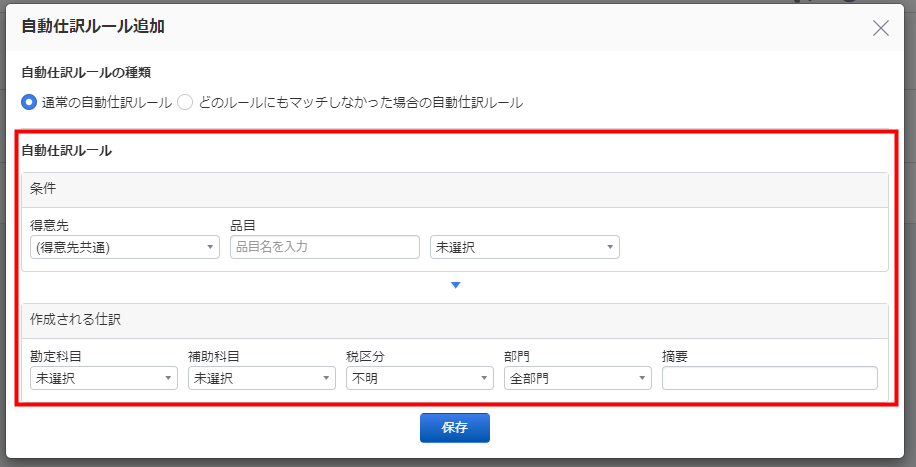Click the arrow of 不明 select box
The image size is (916, 467).
click(484, 378)
